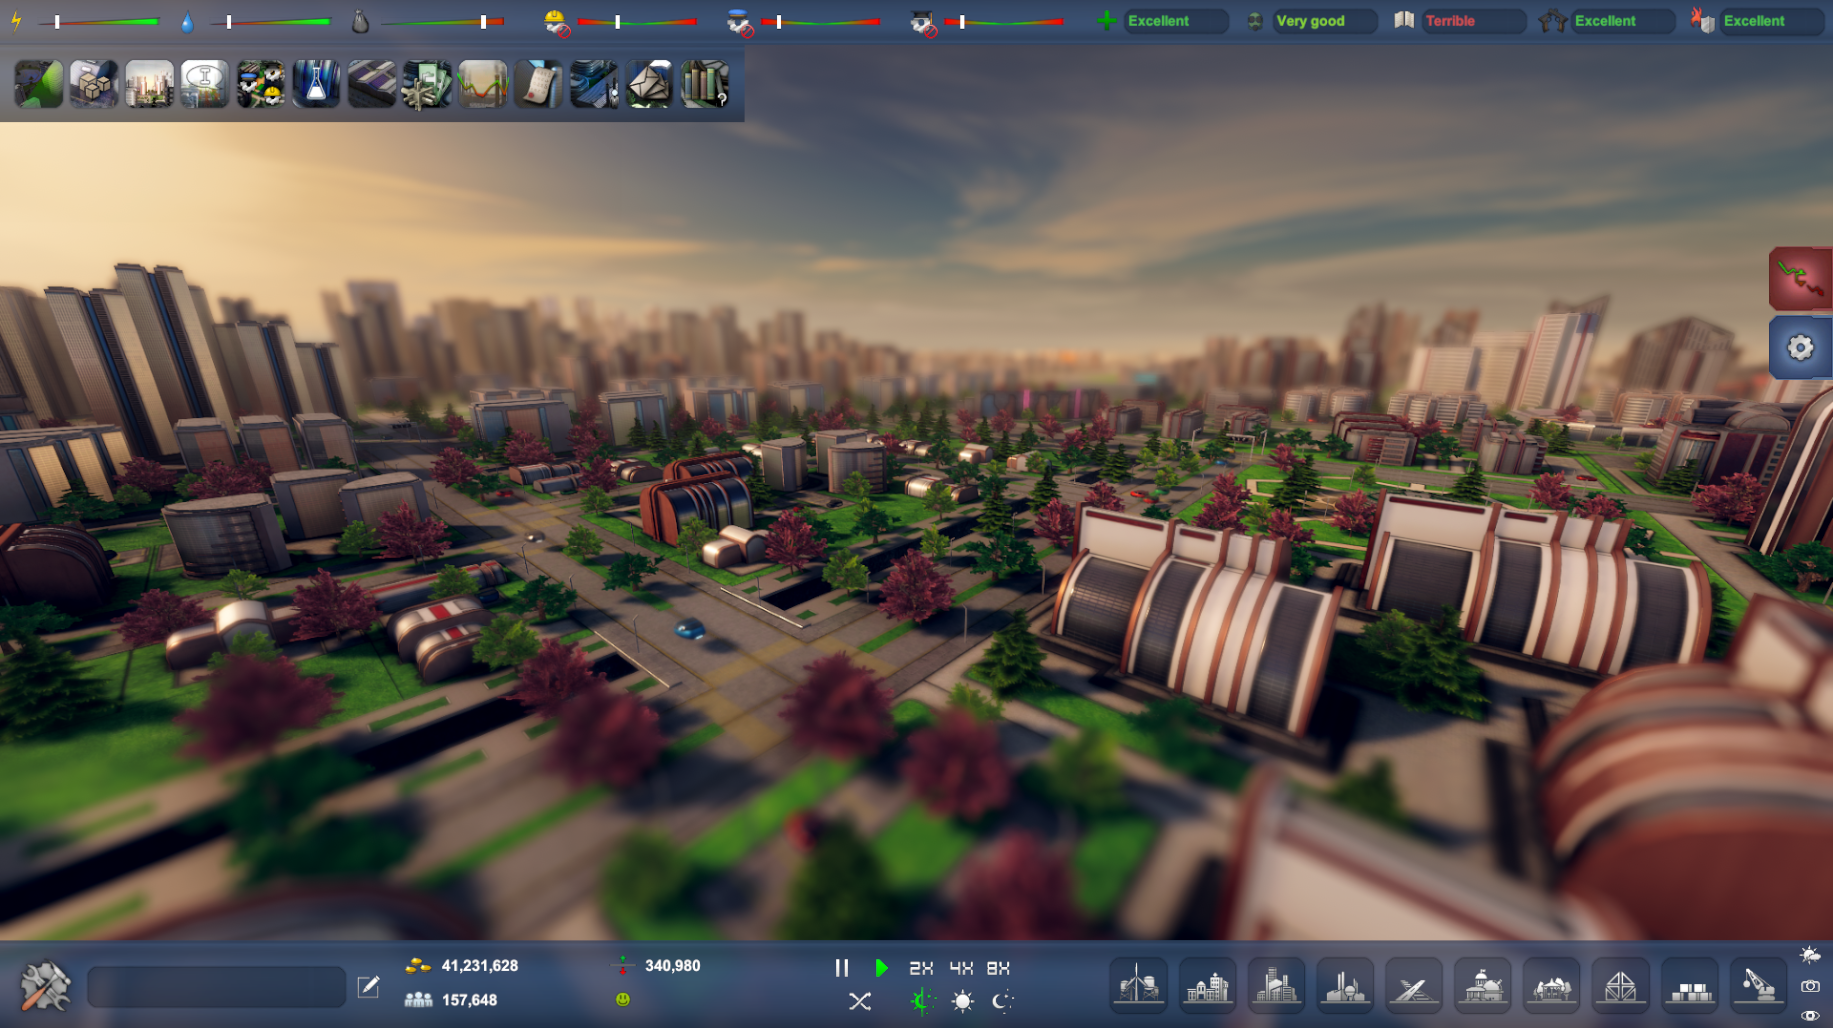Click the construction worker unemployment bar
This screenshot has height=1028, width=1833.
[x=637, y=21]
